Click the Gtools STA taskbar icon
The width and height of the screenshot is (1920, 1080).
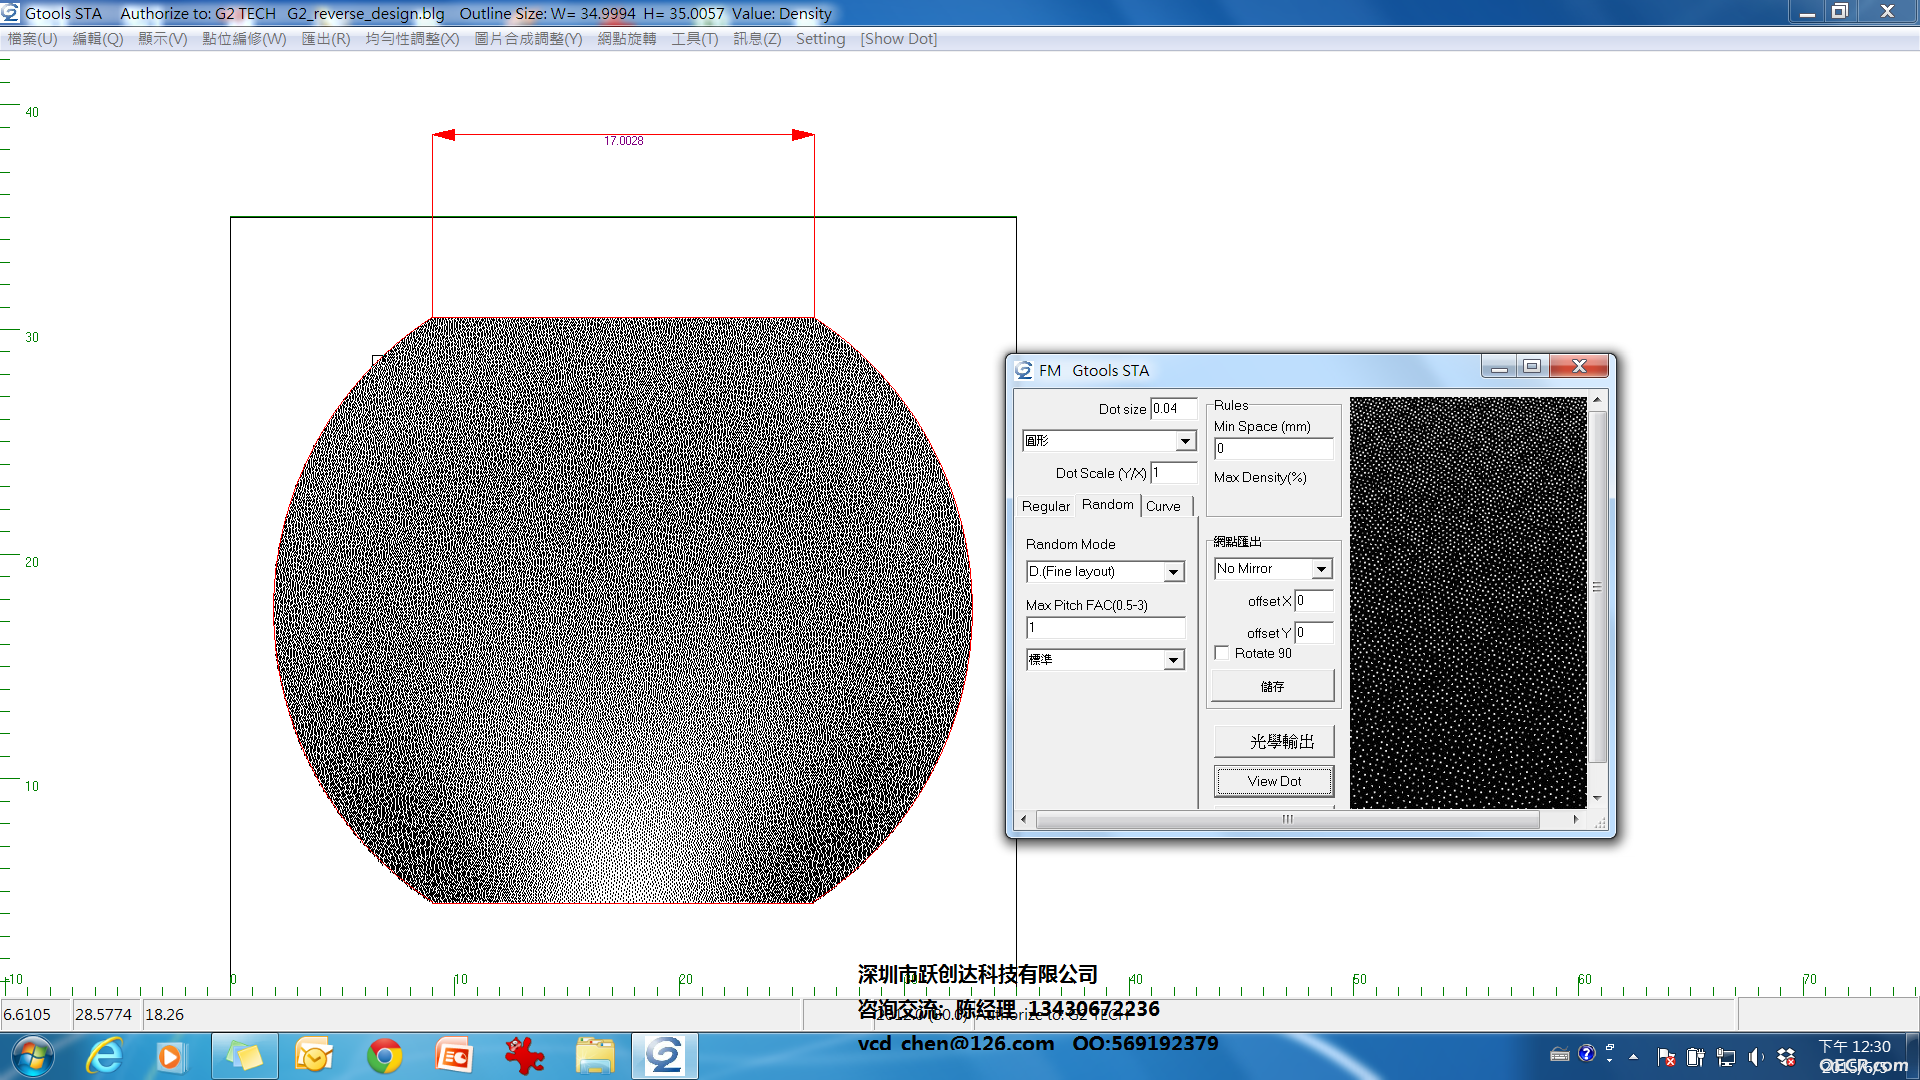664,1056
